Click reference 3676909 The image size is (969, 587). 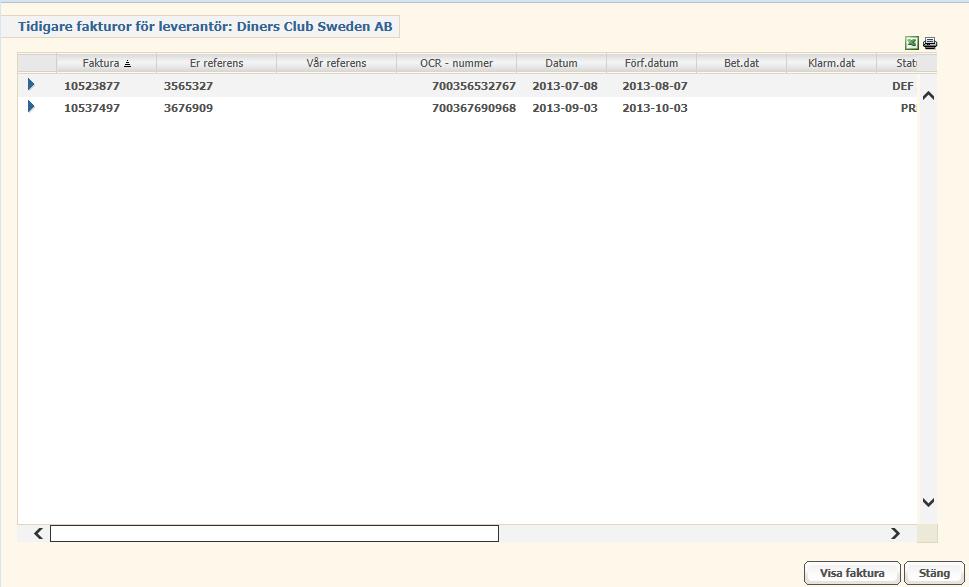pos(188,108)
